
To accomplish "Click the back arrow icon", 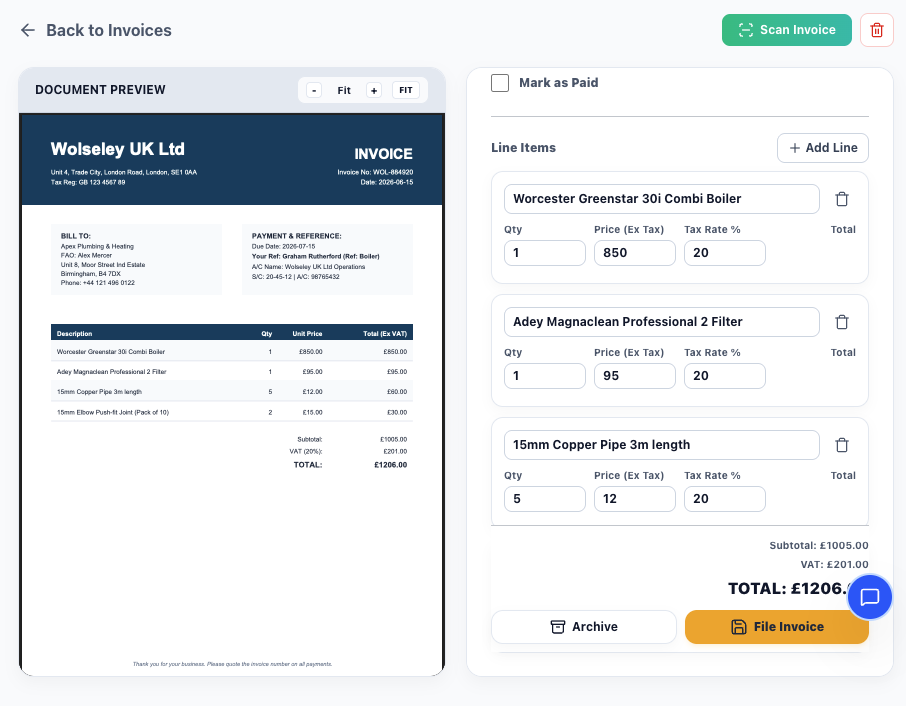I will (x=28, y=30).
